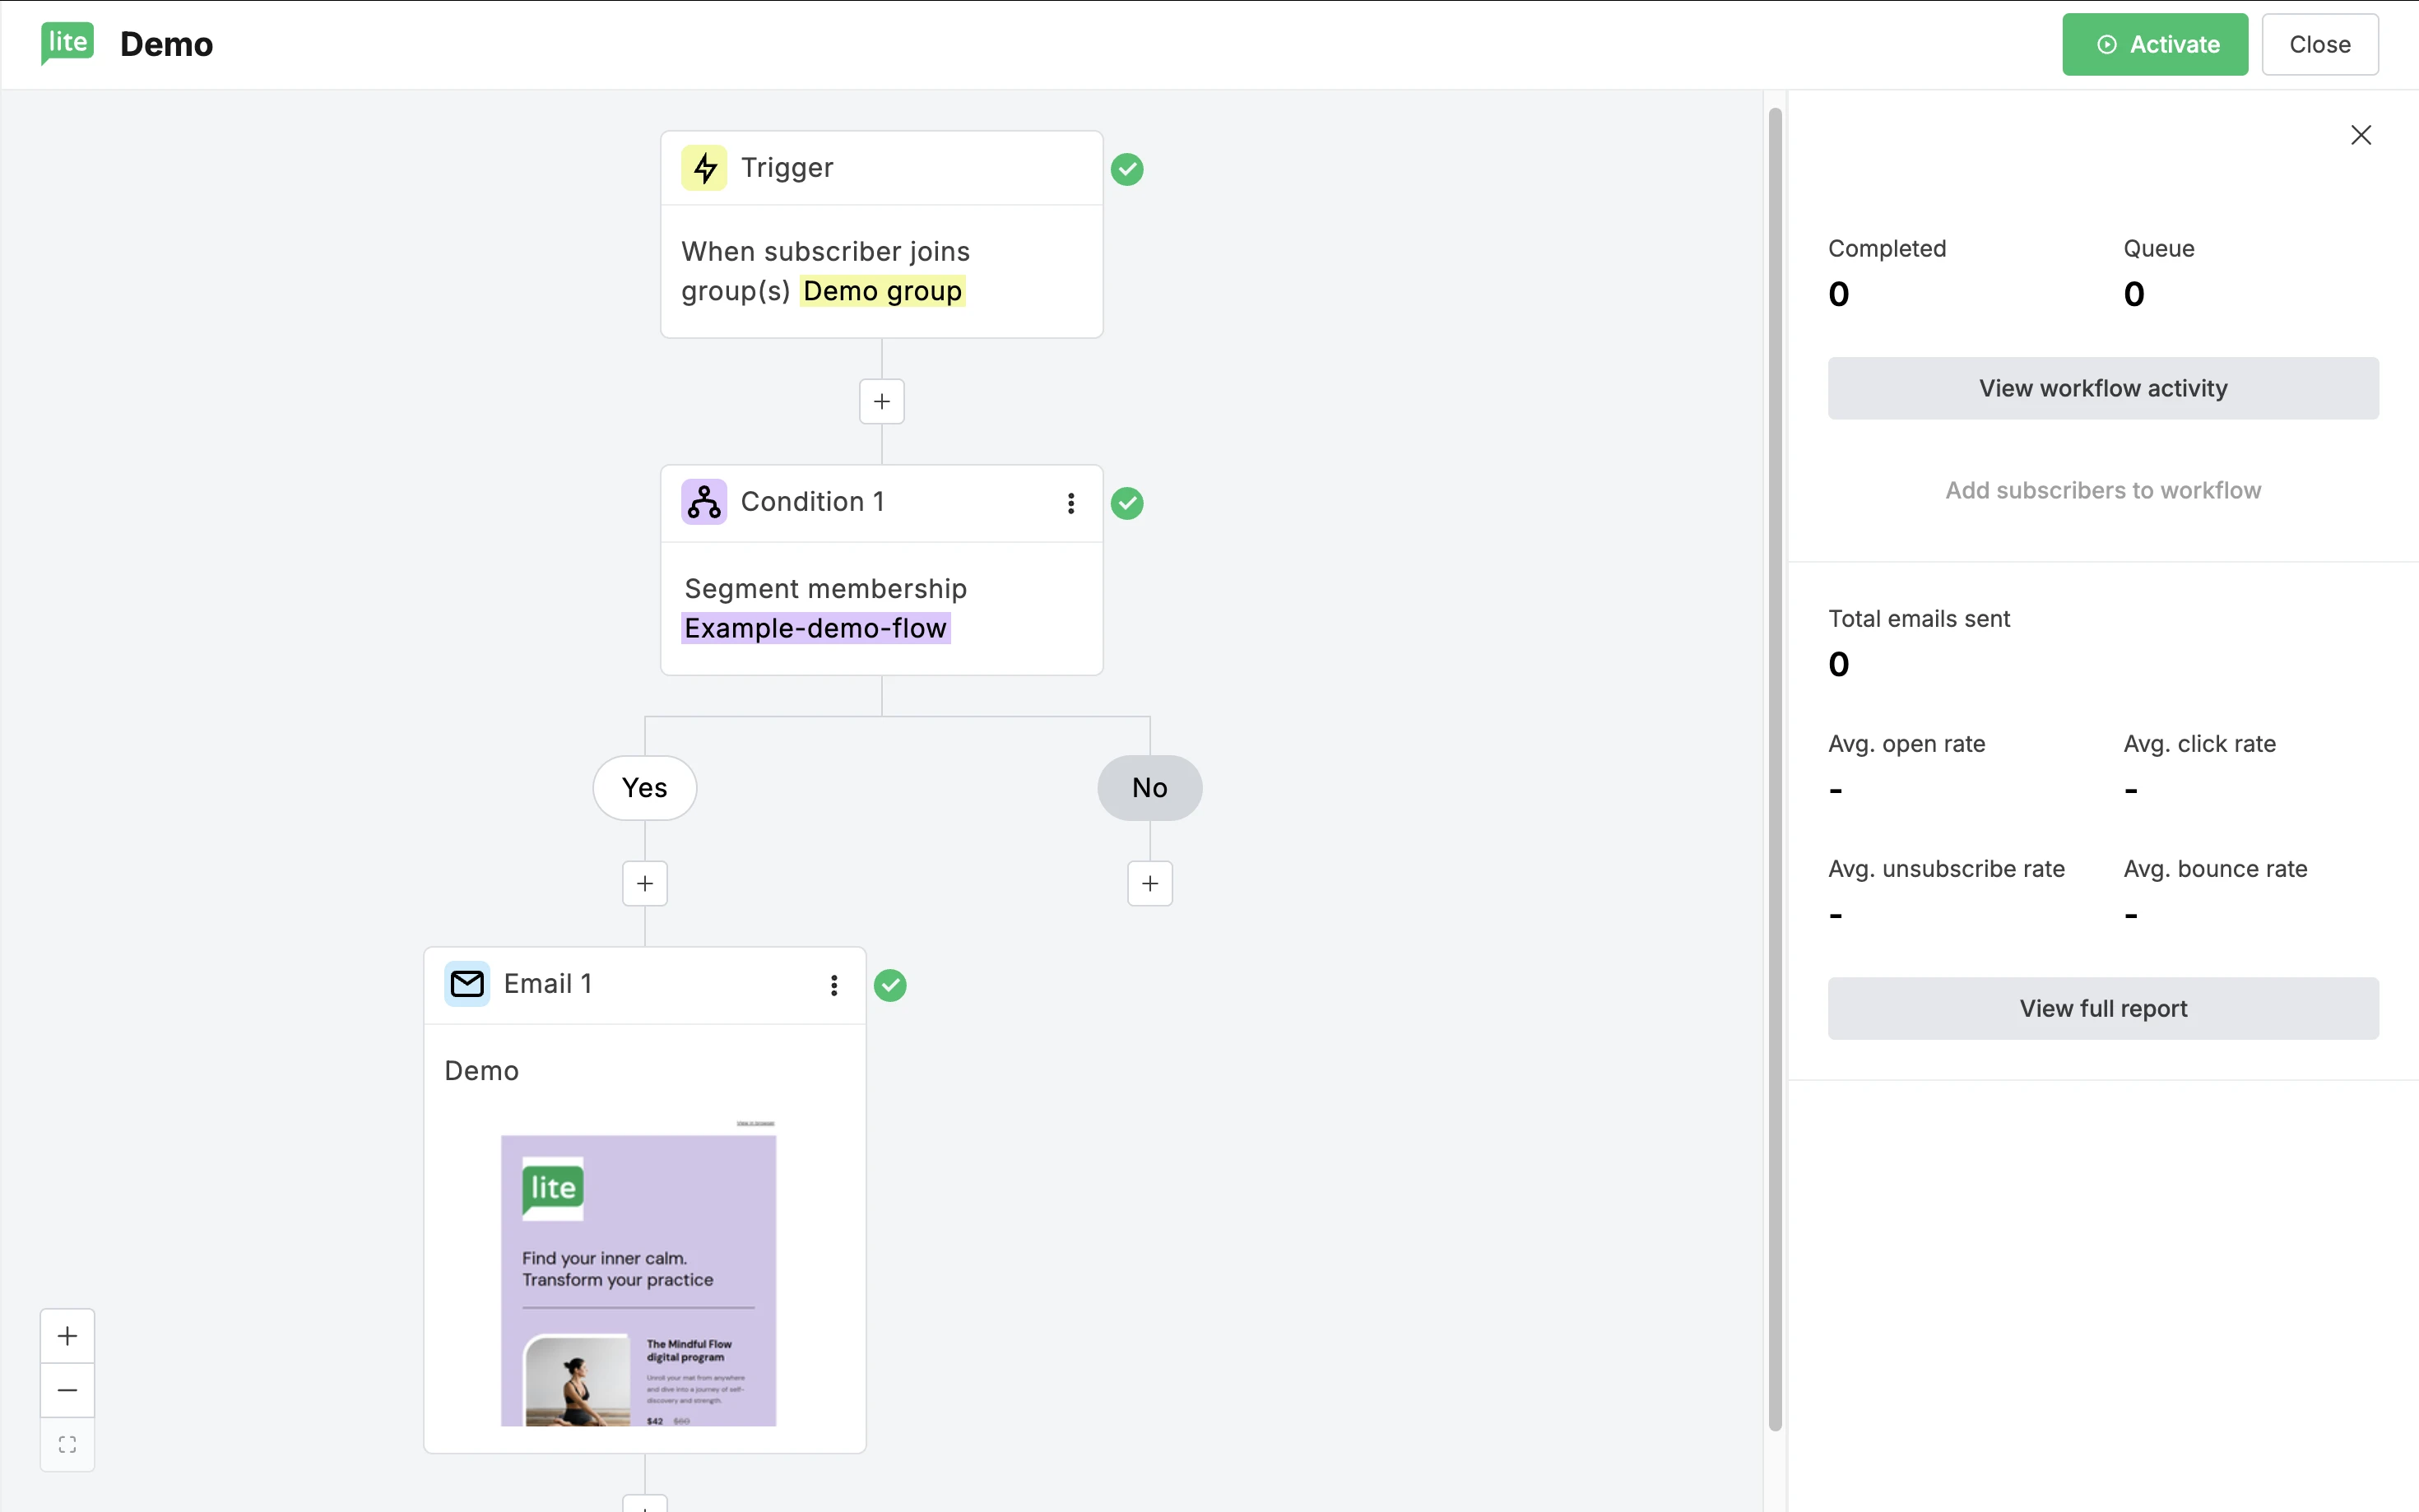Click the Avg. unsubscribe rate label

click(x=1946, y=868)
